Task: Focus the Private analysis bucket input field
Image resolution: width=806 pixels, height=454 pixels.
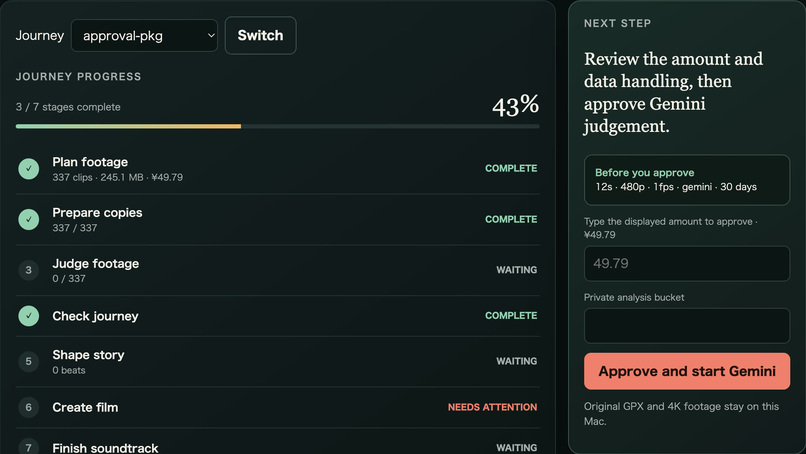Action: pos(687,325)
